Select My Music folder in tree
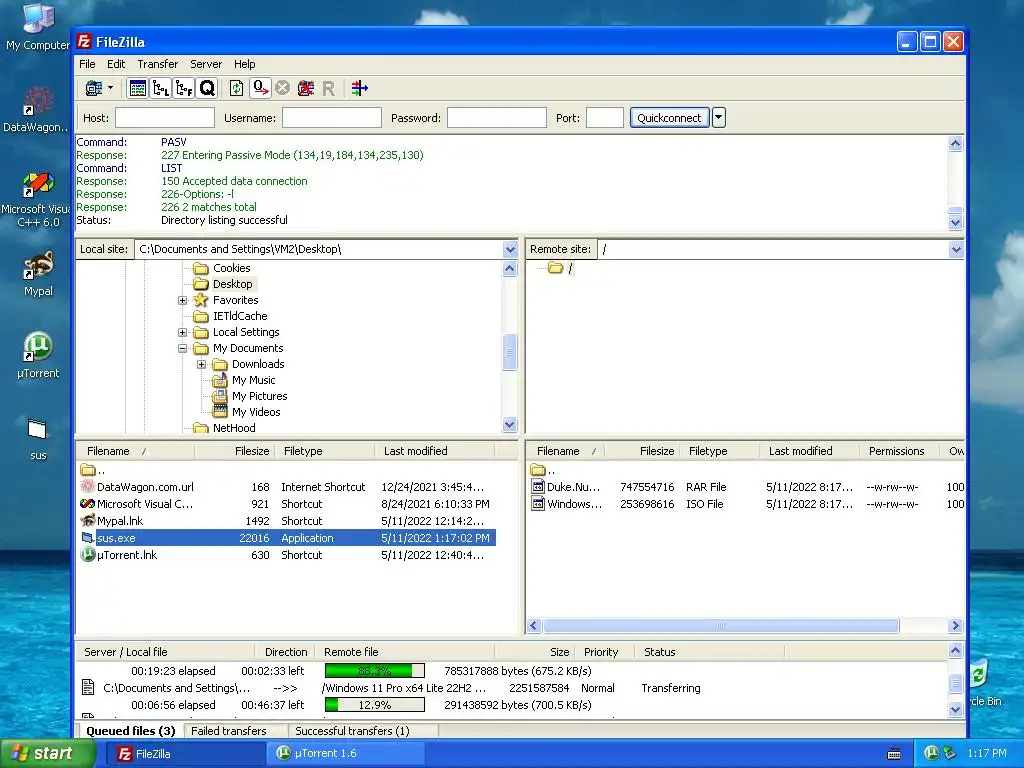The image size is (1024, 768). point(253,380)
